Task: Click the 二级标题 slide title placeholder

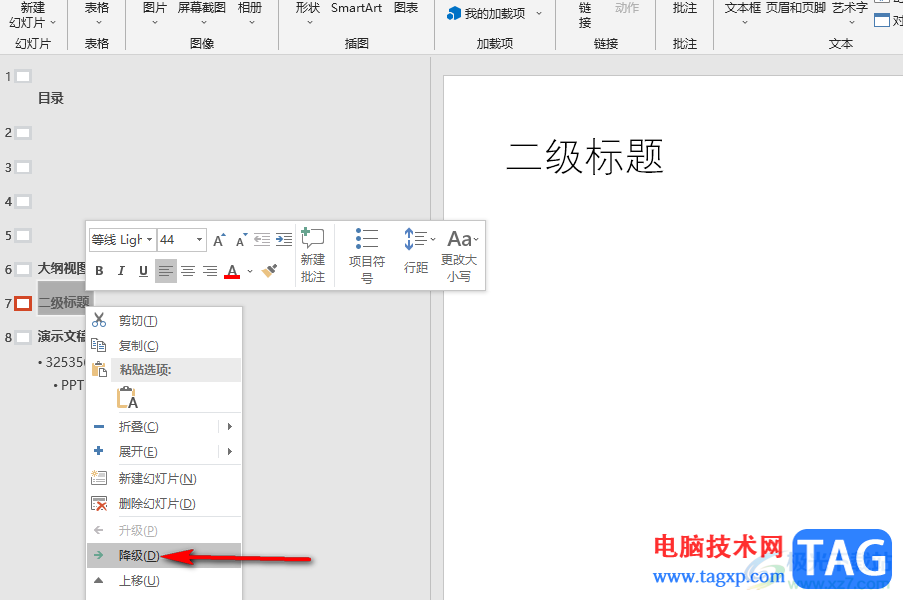Action: click(x=585, y=157)
